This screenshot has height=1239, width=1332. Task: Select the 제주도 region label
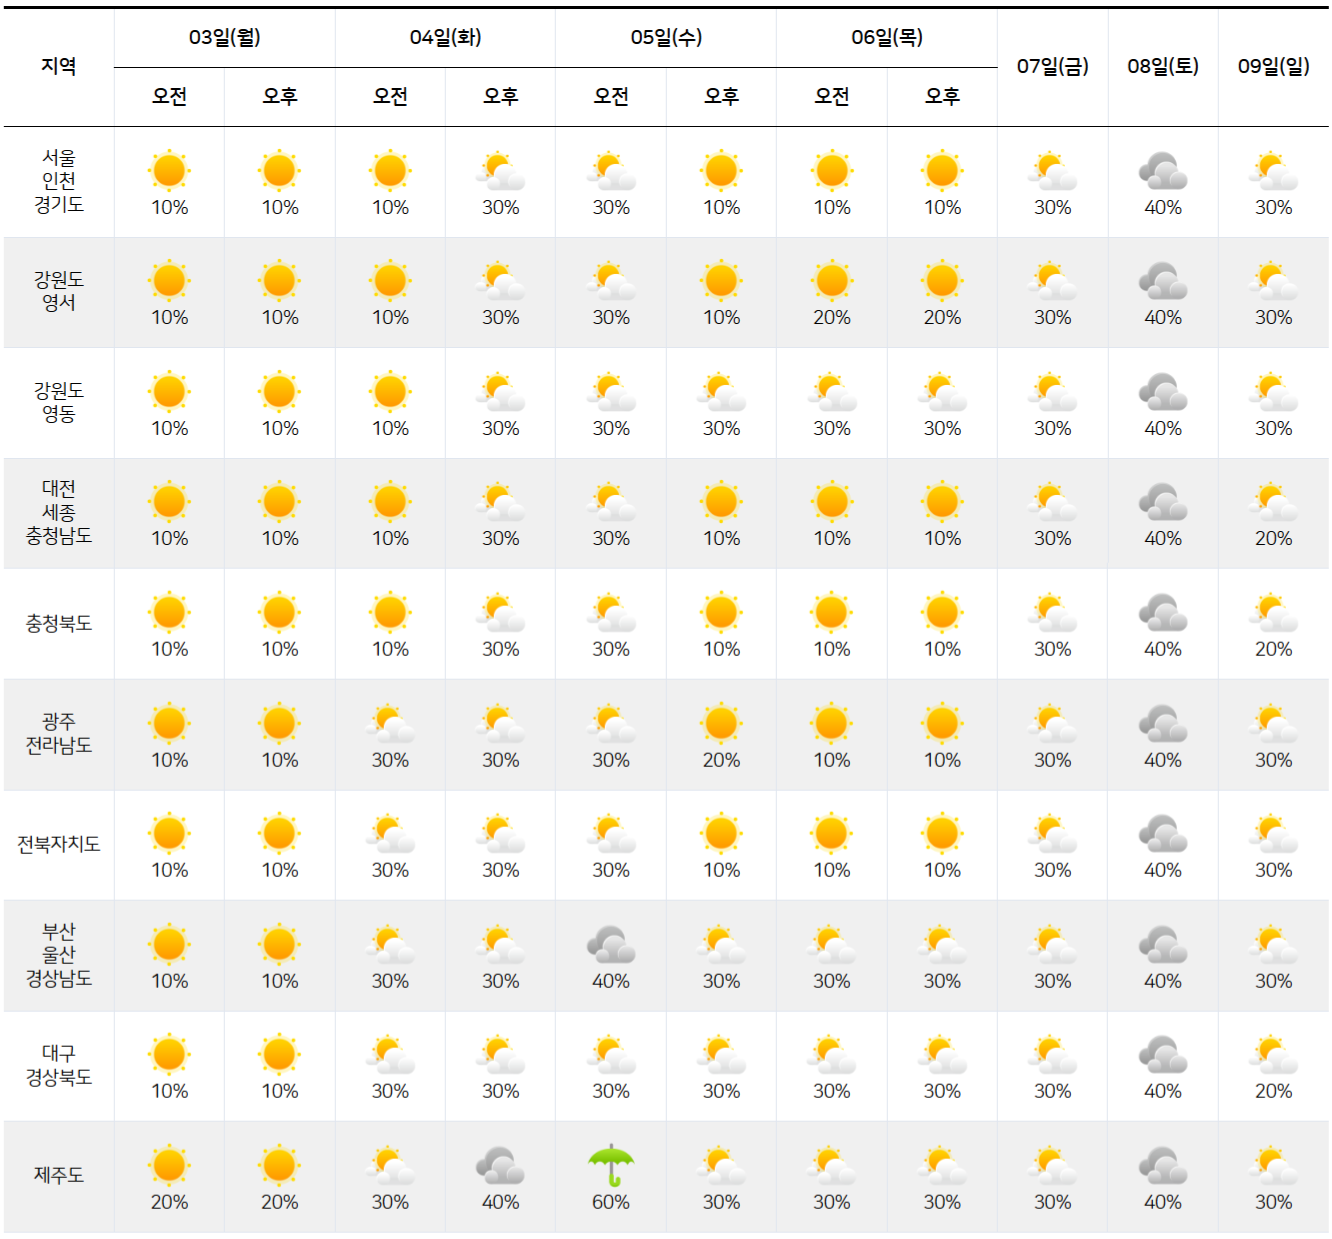59,1175
